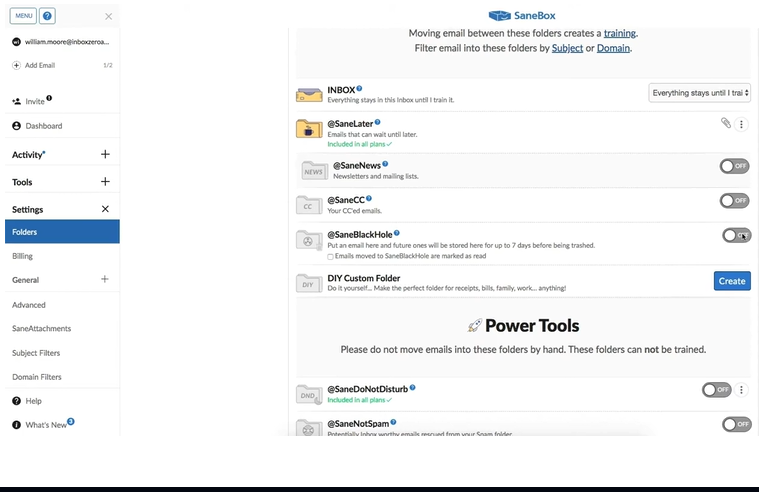The height and width of the screenshot is (492, 759).
Task: Check the marked as read SaneBlackHole checkbox
Action: tap(330, 257)
